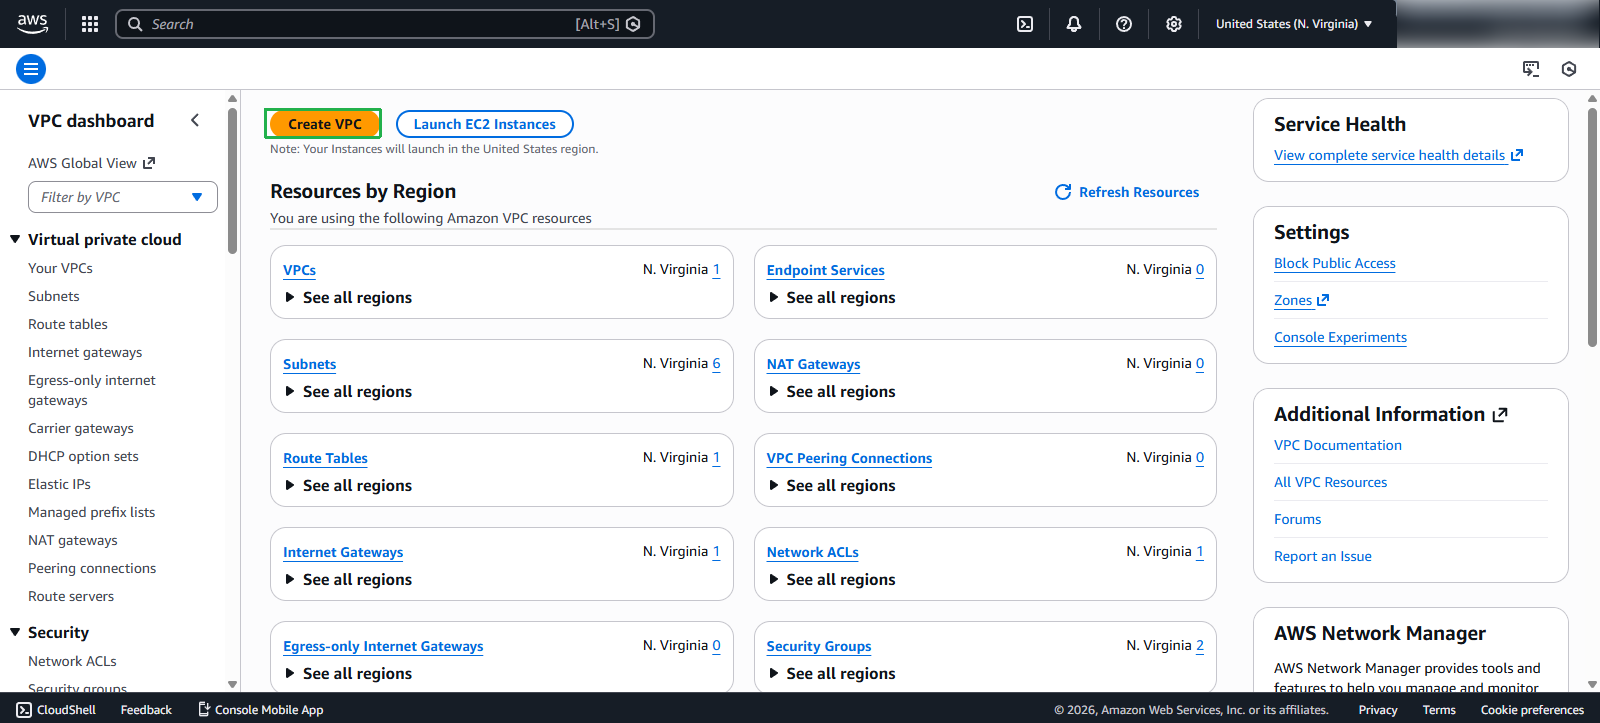Click the Amazon Q icon in search box

[x=633, y=24]
